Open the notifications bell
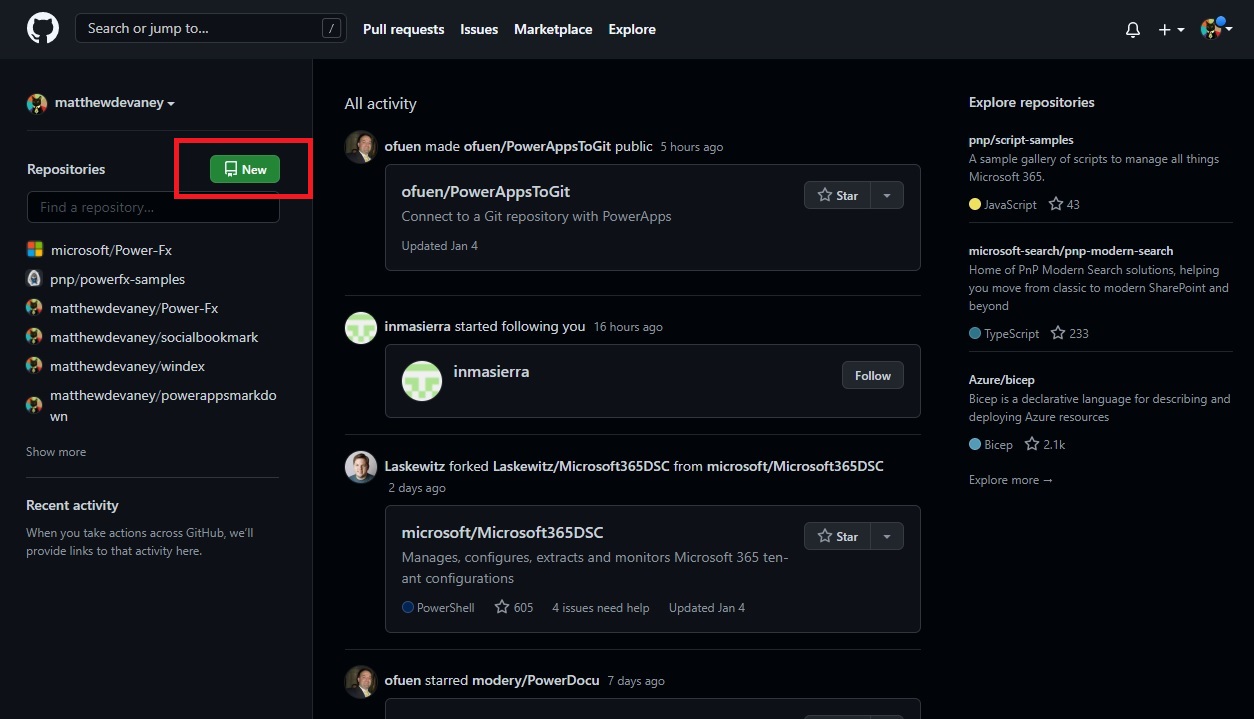 [x=1131, y=29]
